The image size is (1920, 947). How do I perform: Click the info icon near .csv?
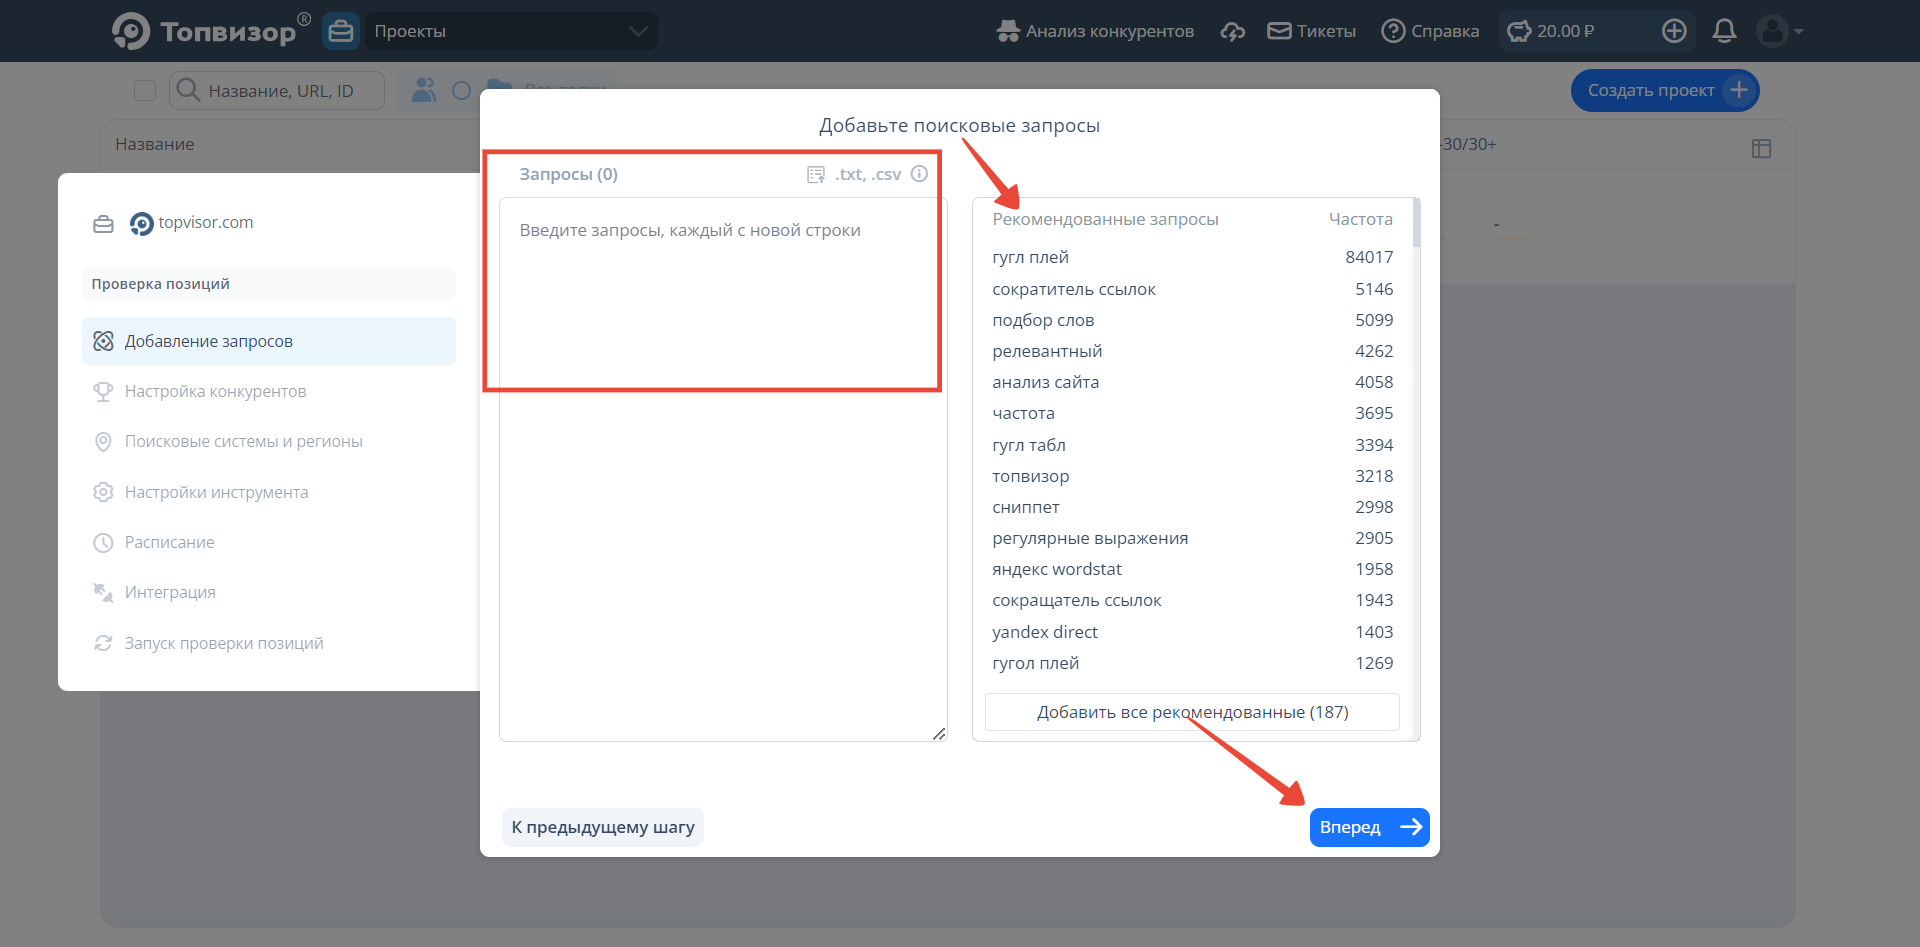point(919,173)
